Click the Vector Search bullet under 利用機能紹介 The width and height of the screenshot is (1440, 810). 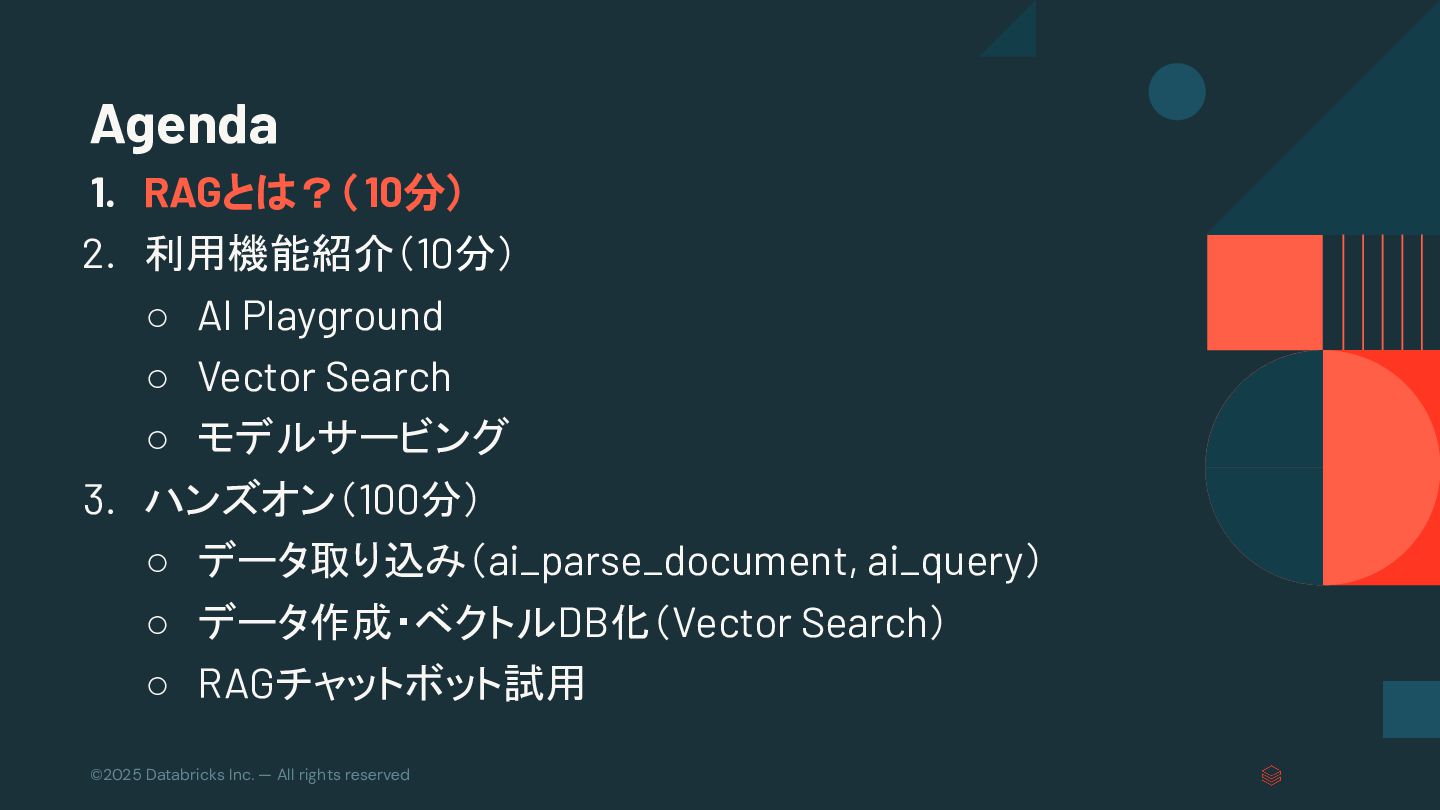click(x=324, y=376)
